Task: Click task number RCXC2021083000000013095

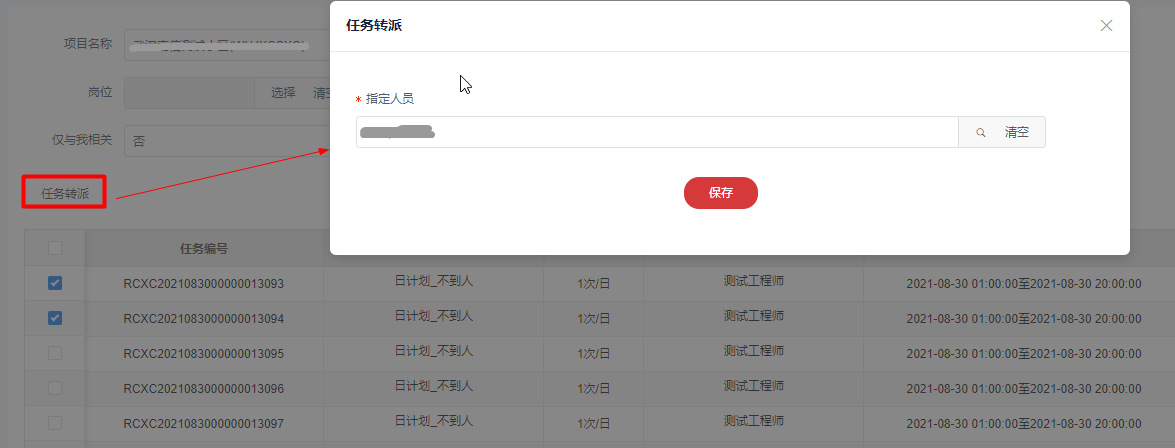Action: (204, 353)
